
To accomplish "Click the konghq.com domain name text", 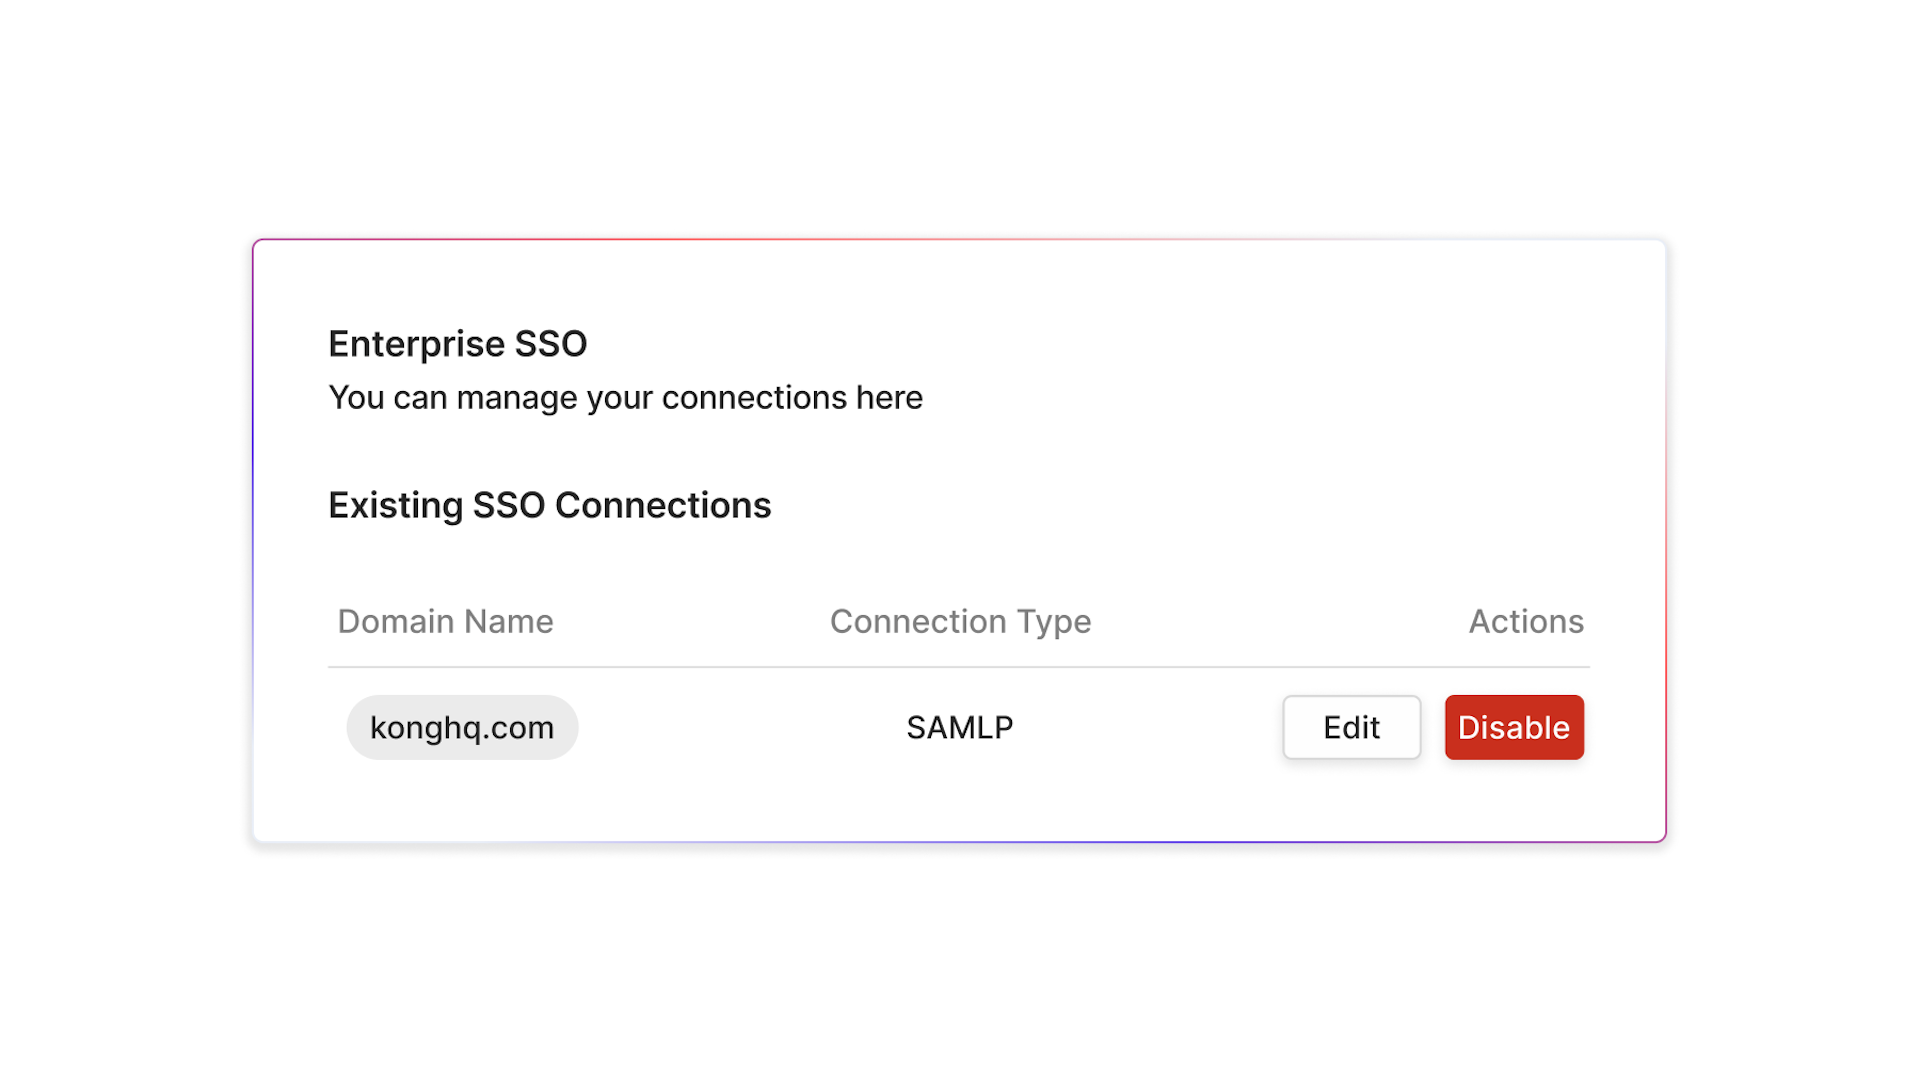I will point(462,727).
